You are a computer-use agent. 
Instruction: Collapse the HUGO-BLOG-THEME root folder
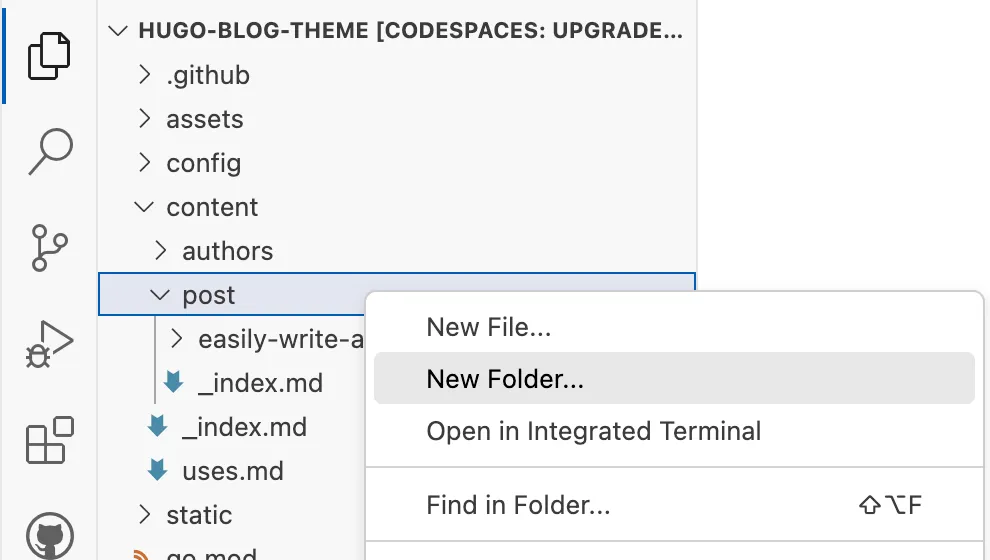pyautogui.click(x=119, y=31)
